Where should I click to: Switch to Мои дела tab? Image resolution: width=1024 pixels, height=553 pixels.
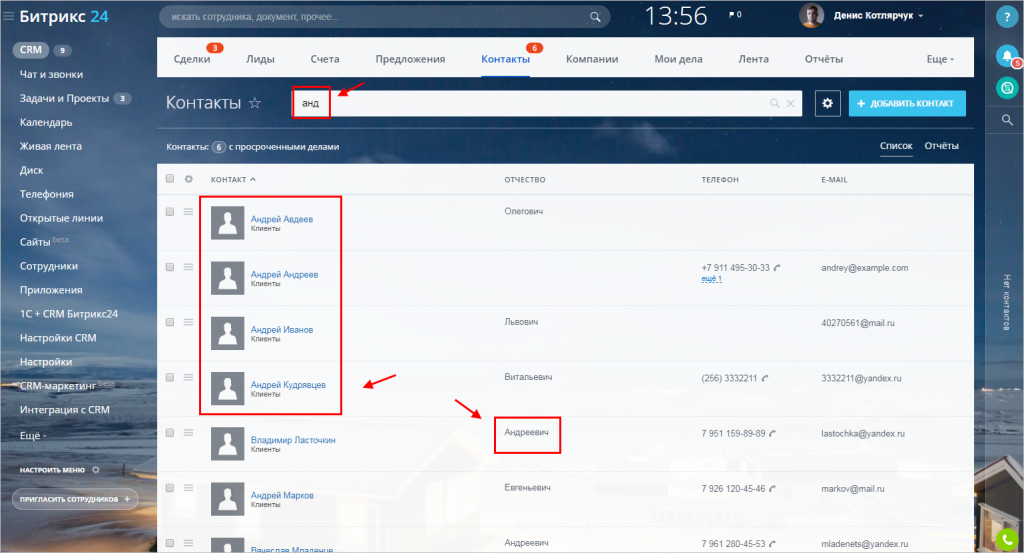click(679, 59)
